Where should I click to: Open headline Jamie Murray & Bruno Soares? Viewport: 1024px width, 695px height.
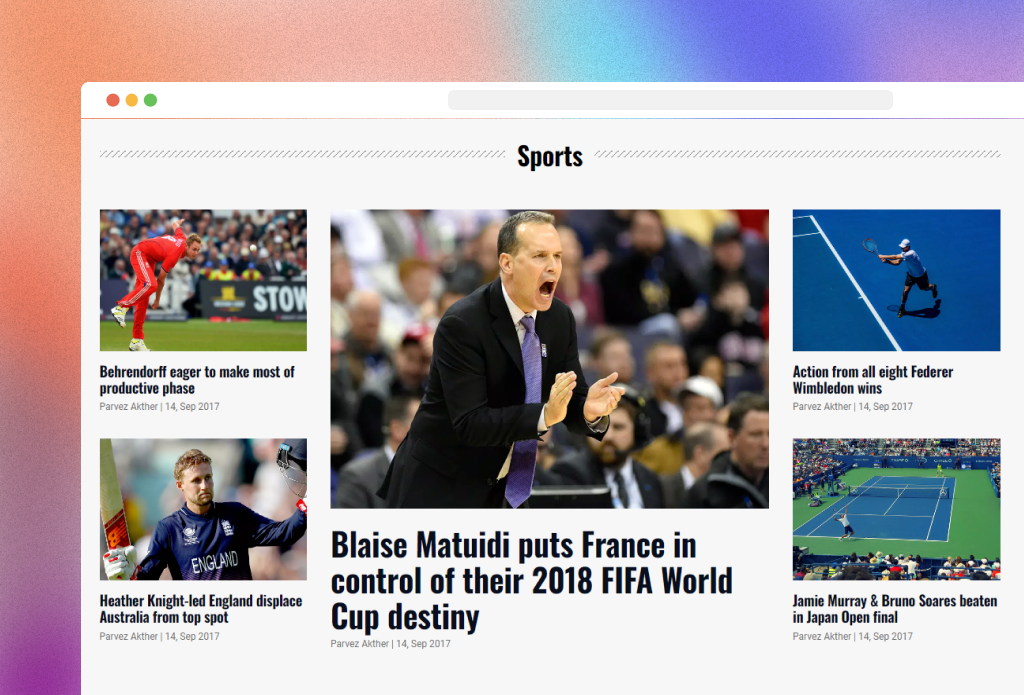tap(895, 609)
